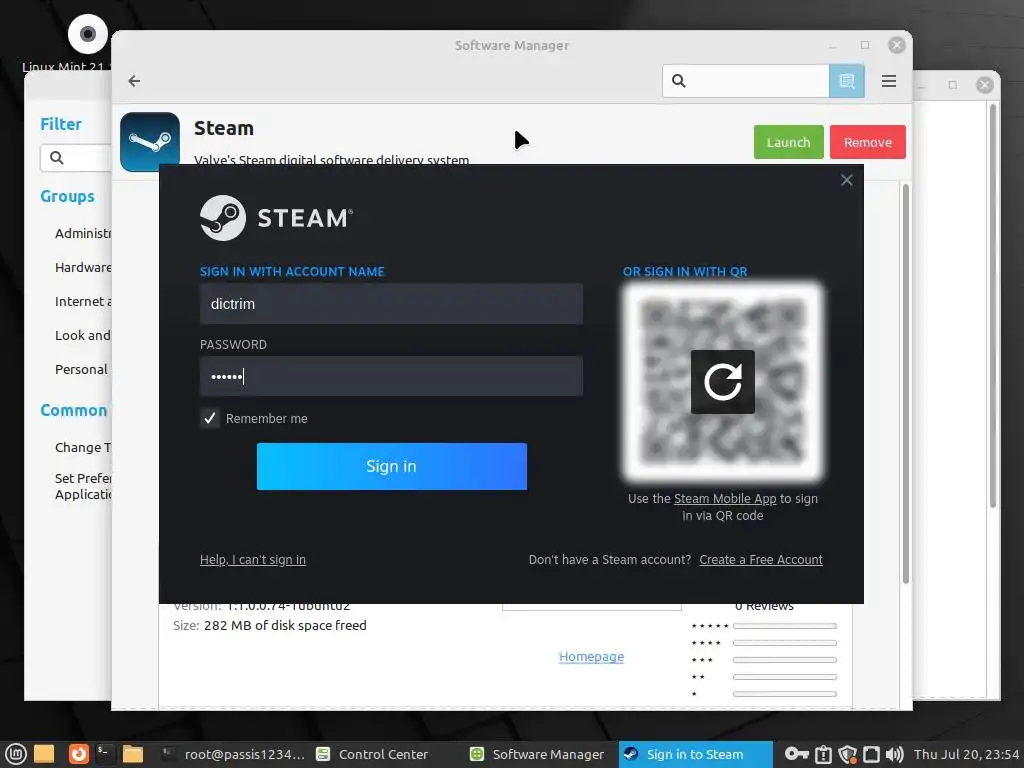The height and width of the screenshot is (768, 1024).
Task: Open the Linux Mint menu button
Action: click(16, 754)
